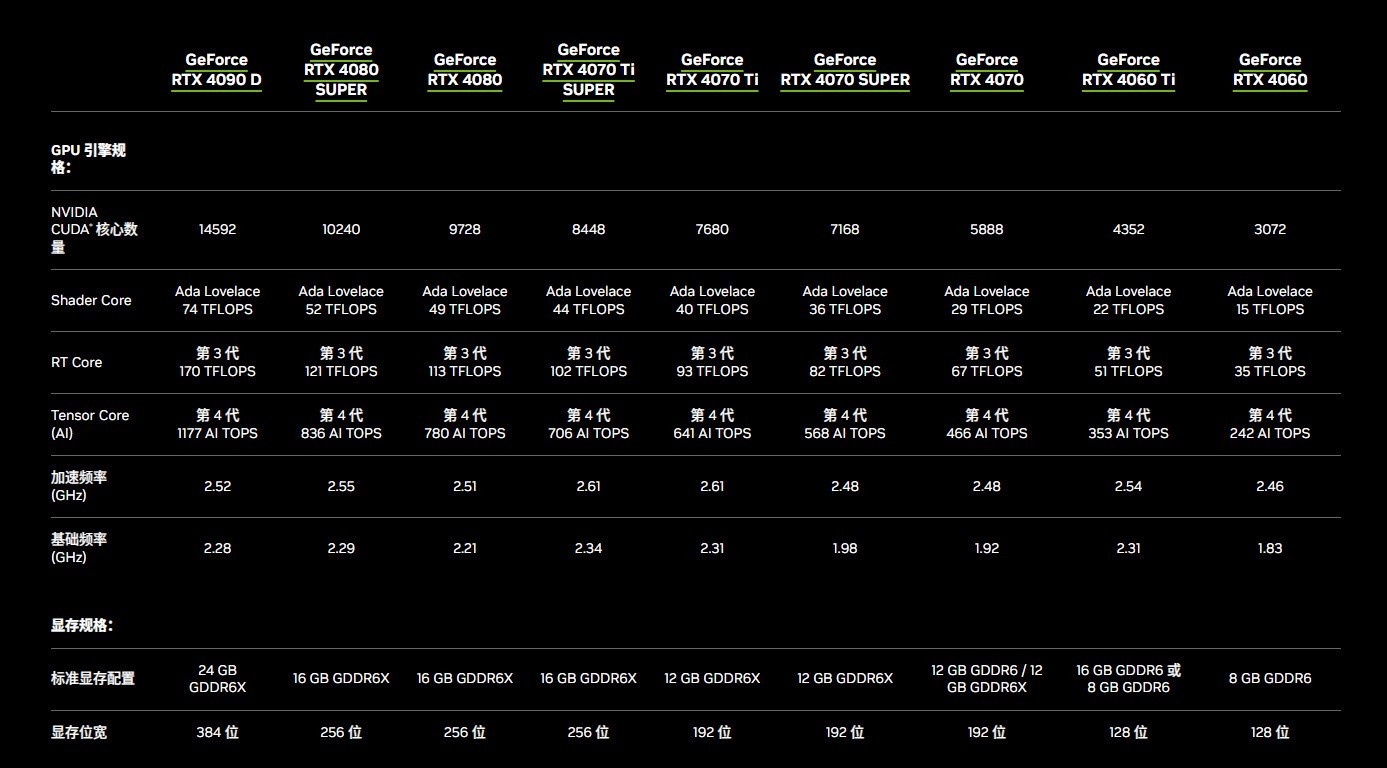The width and height of the screenshot is (1387, 768).
Task: Open the GeForce RTX 4080 SUPER link
Action: (341, 70)
